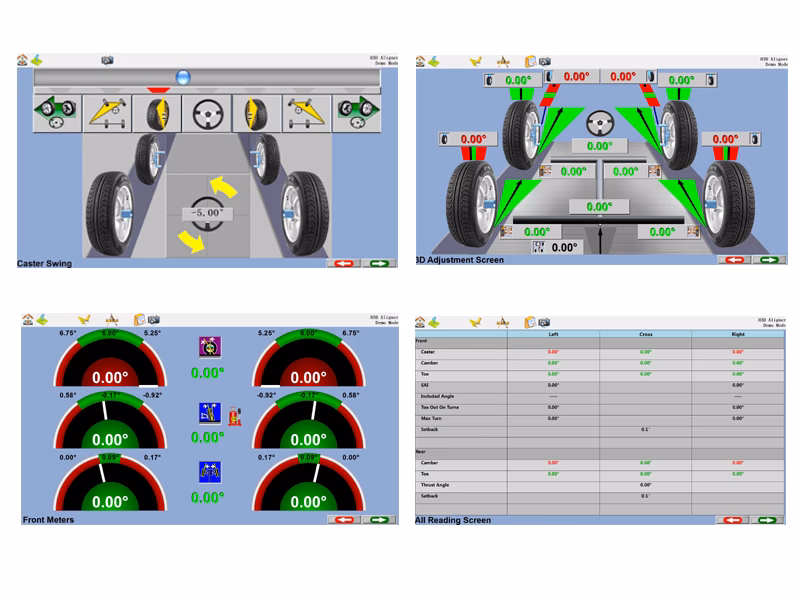Select the left wheel camber icon on the toolbar
This screenshot has height=600, width=800.
tap(158, 112)
